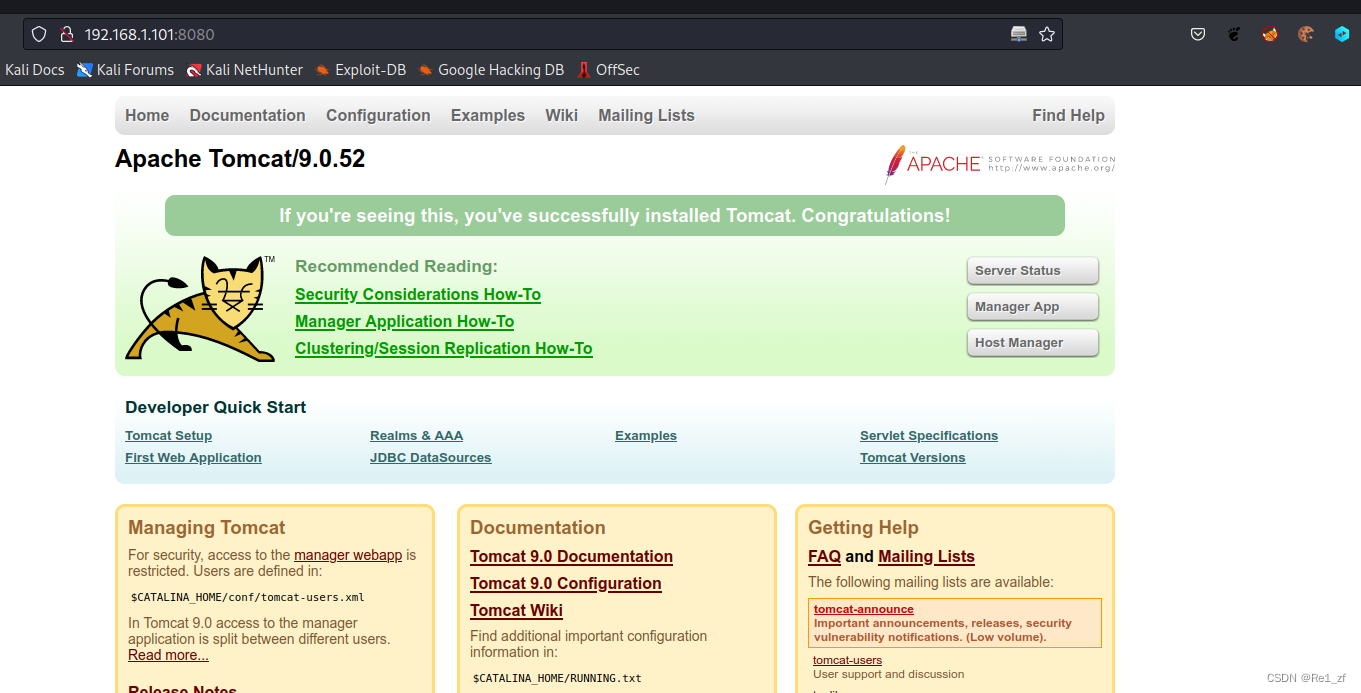Open Tomcat Setup quick start link
This screenshot has height=693, width=1361.
click(169, 436)
